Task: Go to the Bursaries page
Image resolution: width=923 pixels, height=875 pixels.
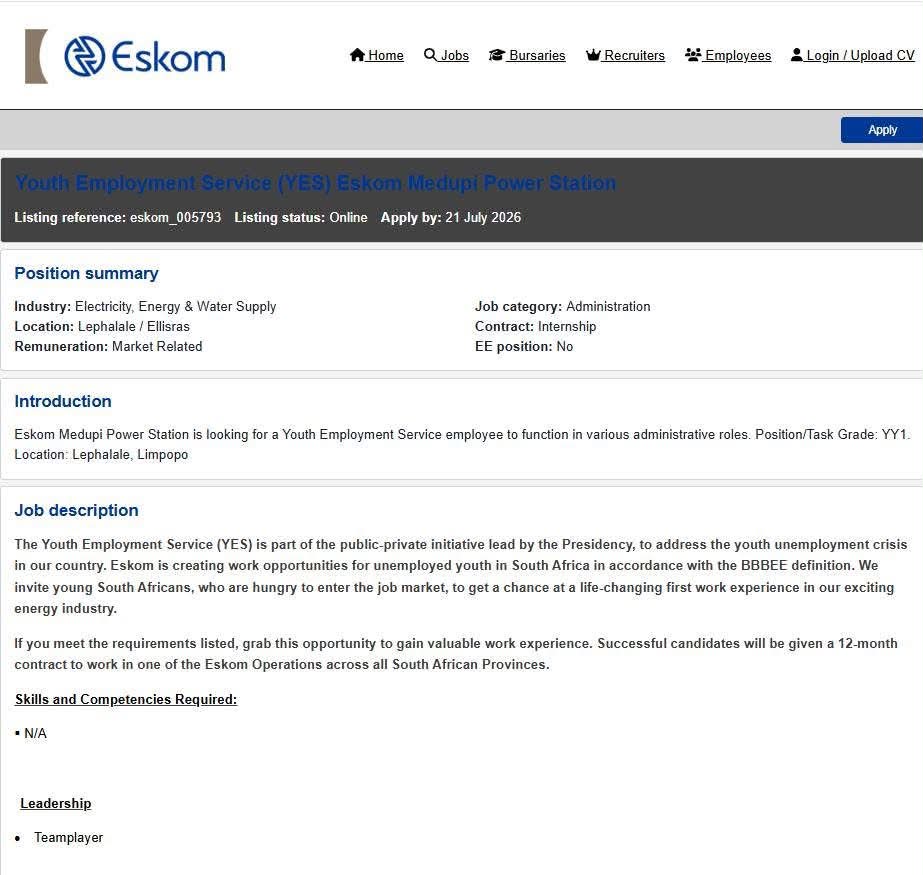Action: tap(537, 55)
